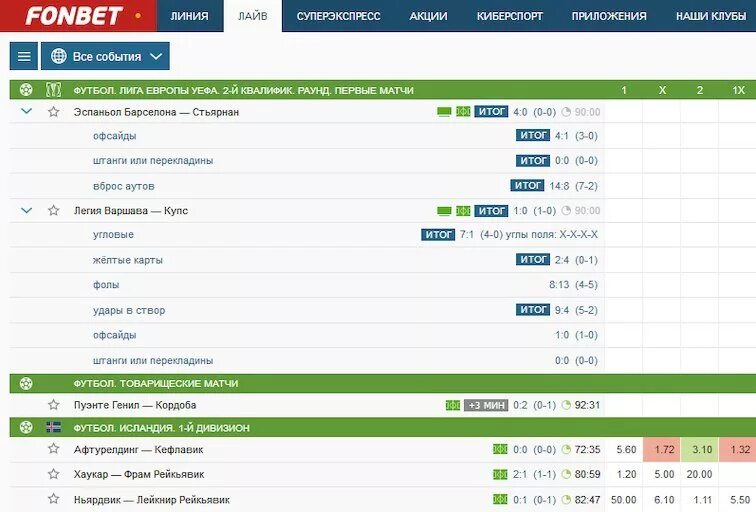Open the hamburger menu button
Viewport: 756px width, 512px height.
24,56
